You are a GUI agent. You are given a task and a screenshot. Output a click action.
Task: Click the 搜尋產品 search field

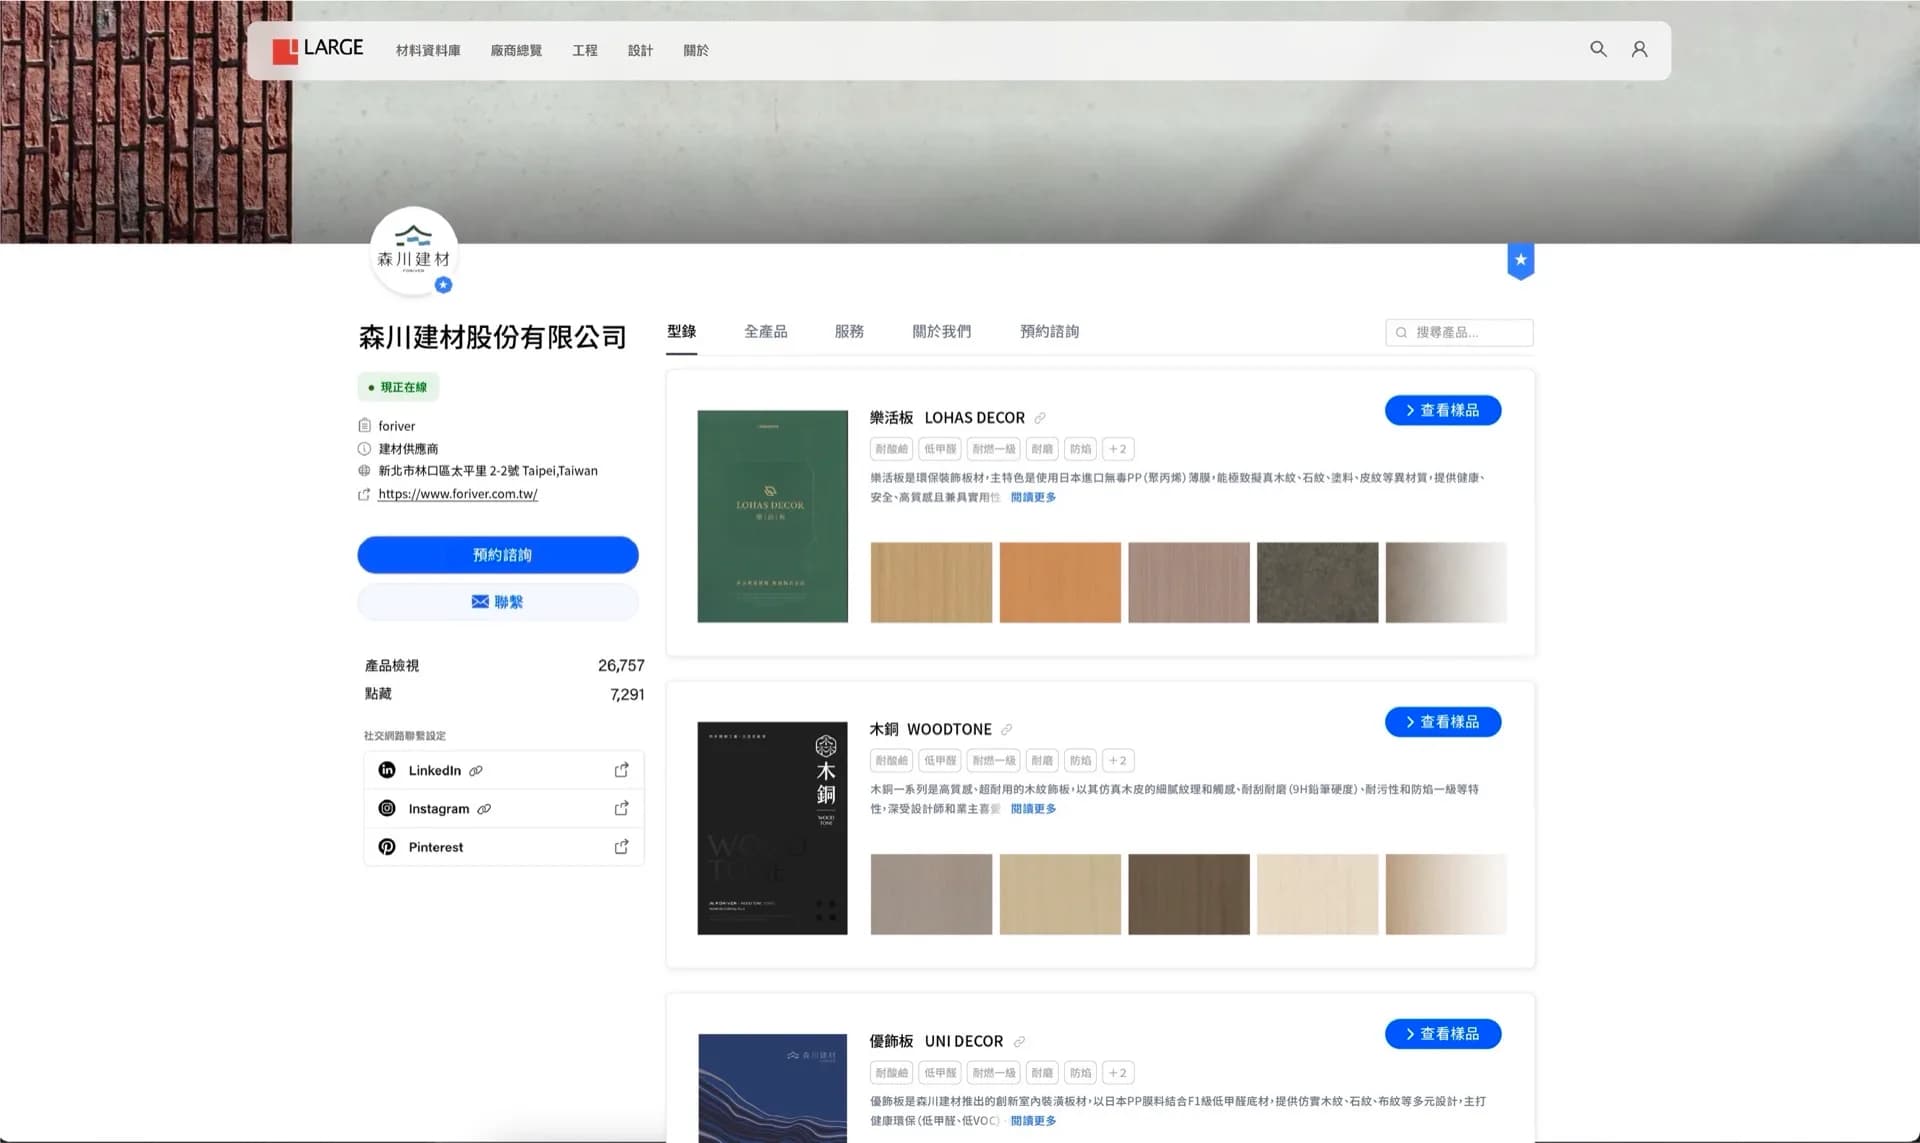pyautogui.click(x=1459, y=332)
